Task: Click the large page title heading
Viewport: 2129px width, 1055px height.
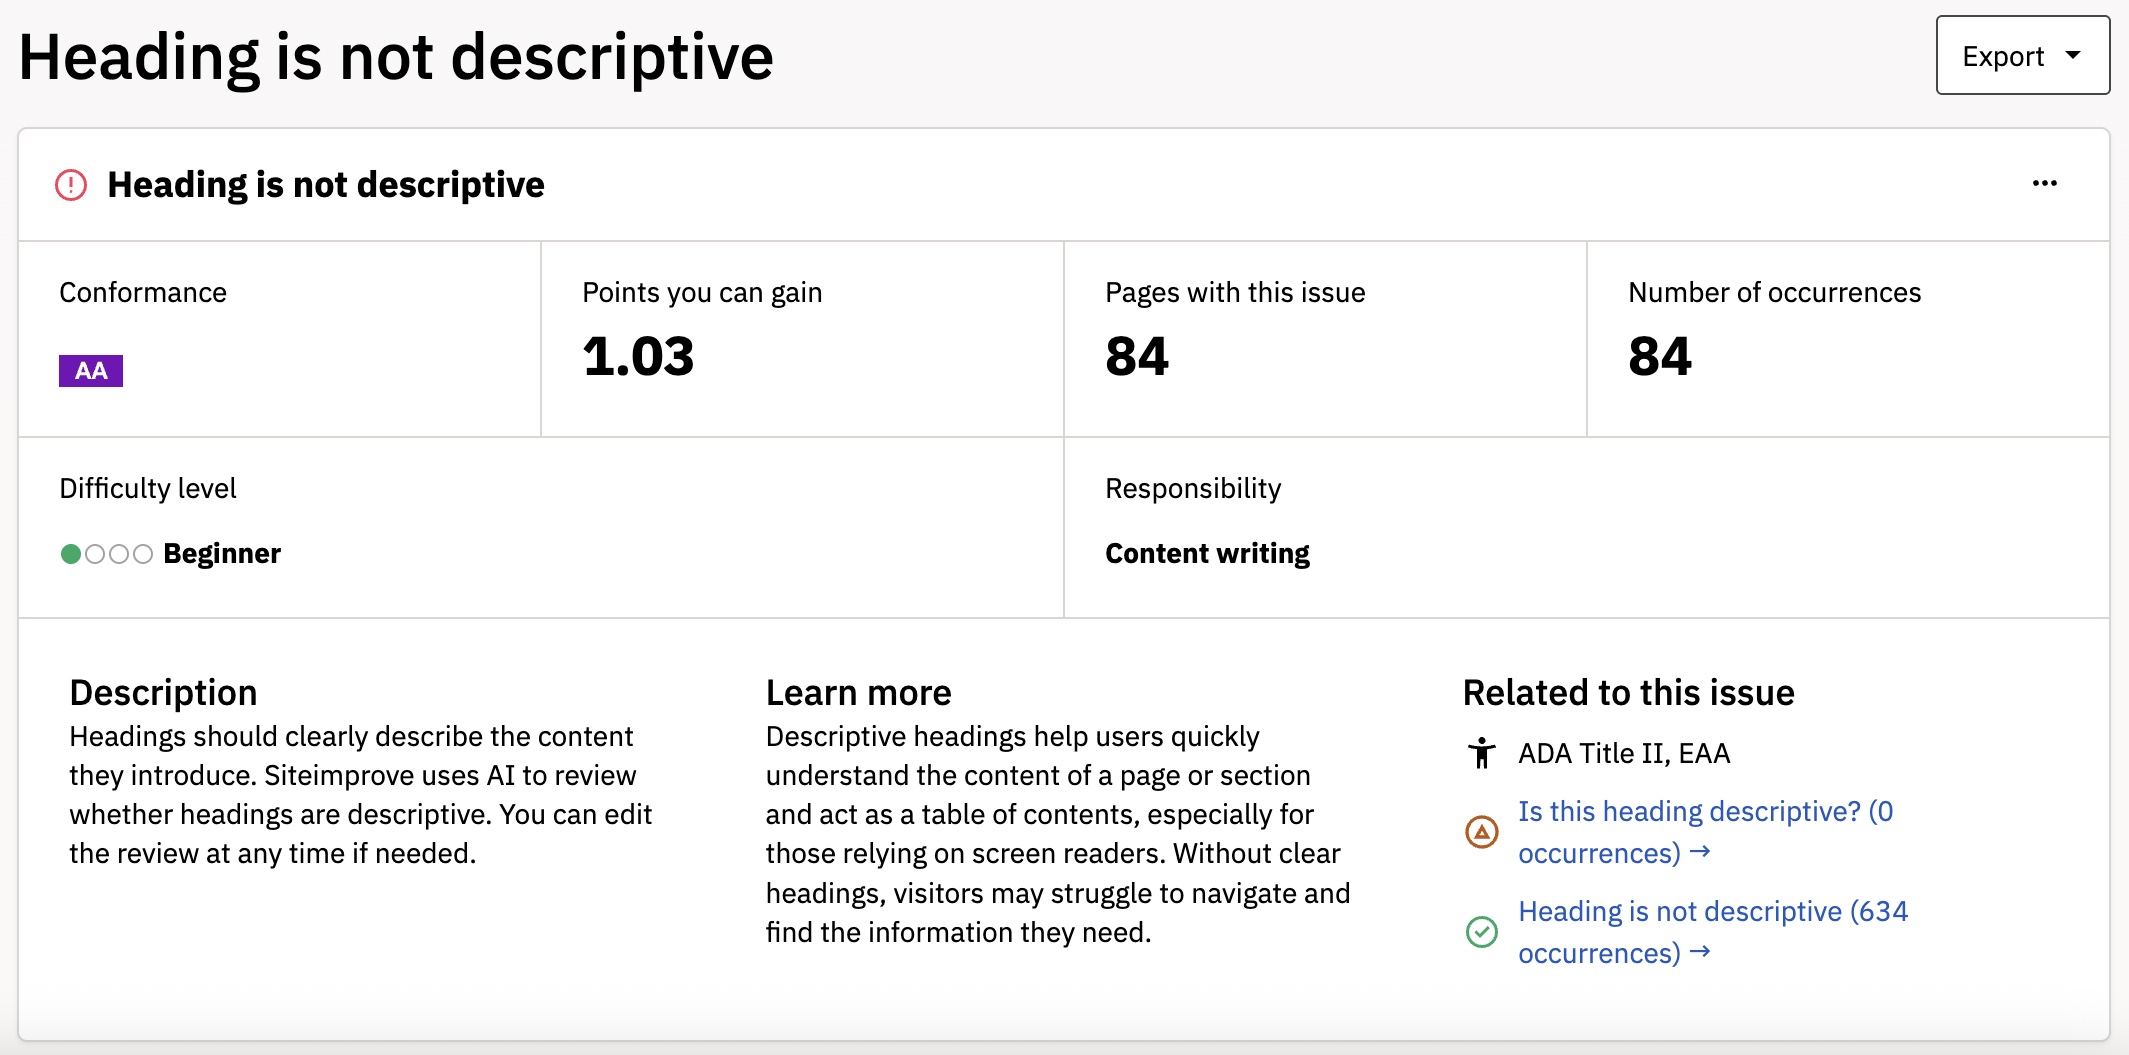Action: (396, 57)
